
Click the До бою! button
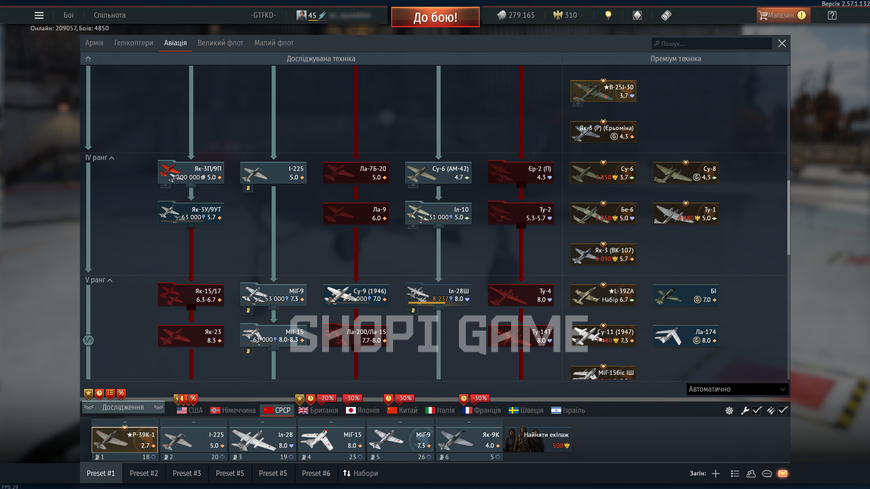click(x=435, y=17)
